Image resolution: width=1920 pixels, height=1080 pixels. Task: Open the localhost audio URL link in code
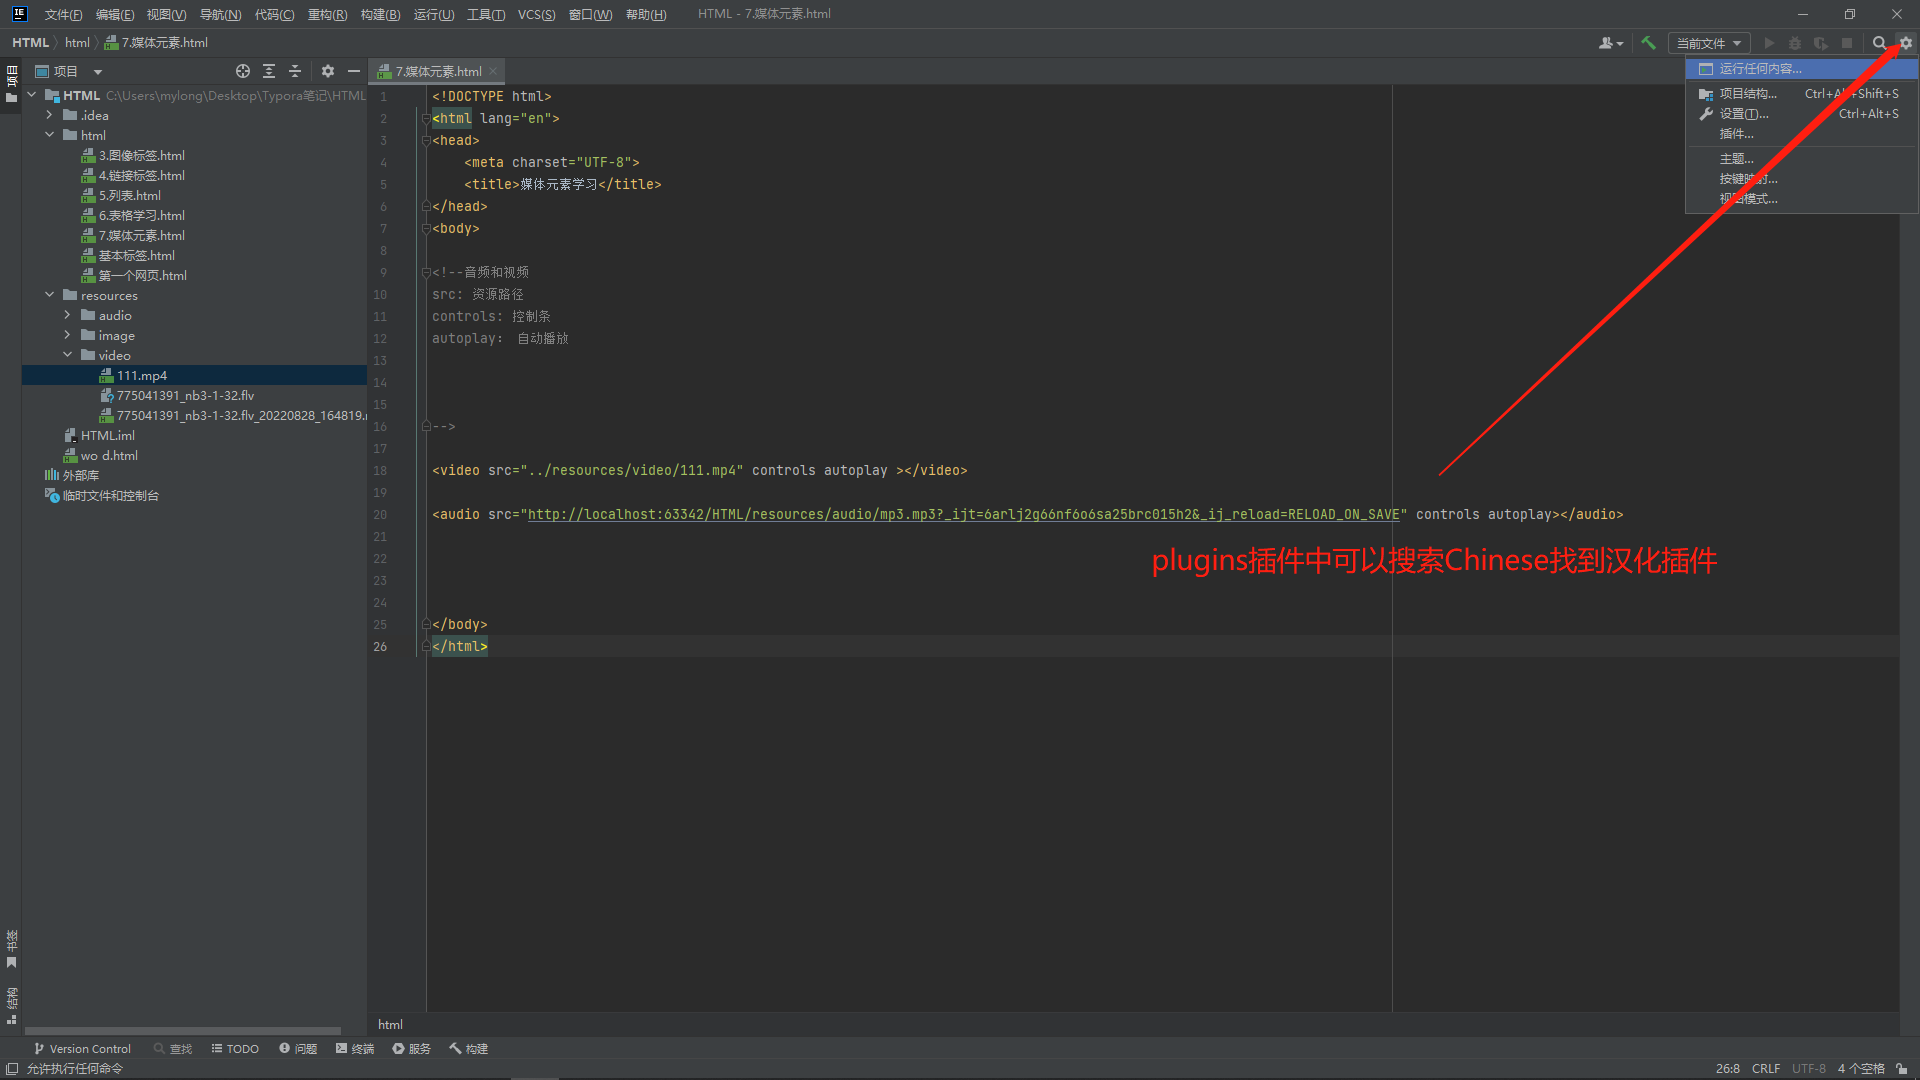click(x=963, y=514)
